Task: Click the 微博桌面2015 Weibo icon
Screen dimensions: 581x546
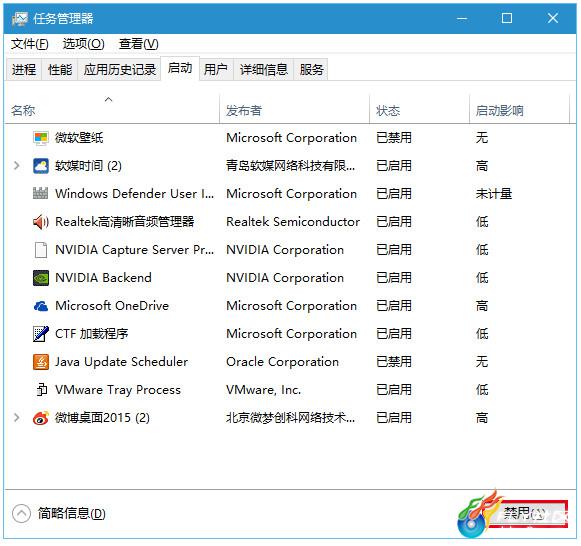Action: coord(41,418)
